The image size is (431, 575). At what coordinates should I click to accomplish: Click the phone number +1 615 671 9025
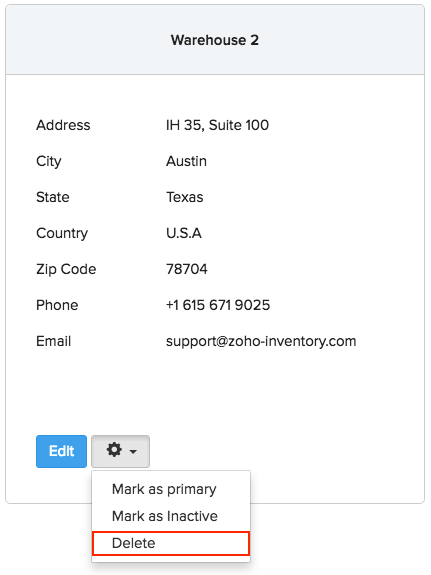(x=218, y=305)
